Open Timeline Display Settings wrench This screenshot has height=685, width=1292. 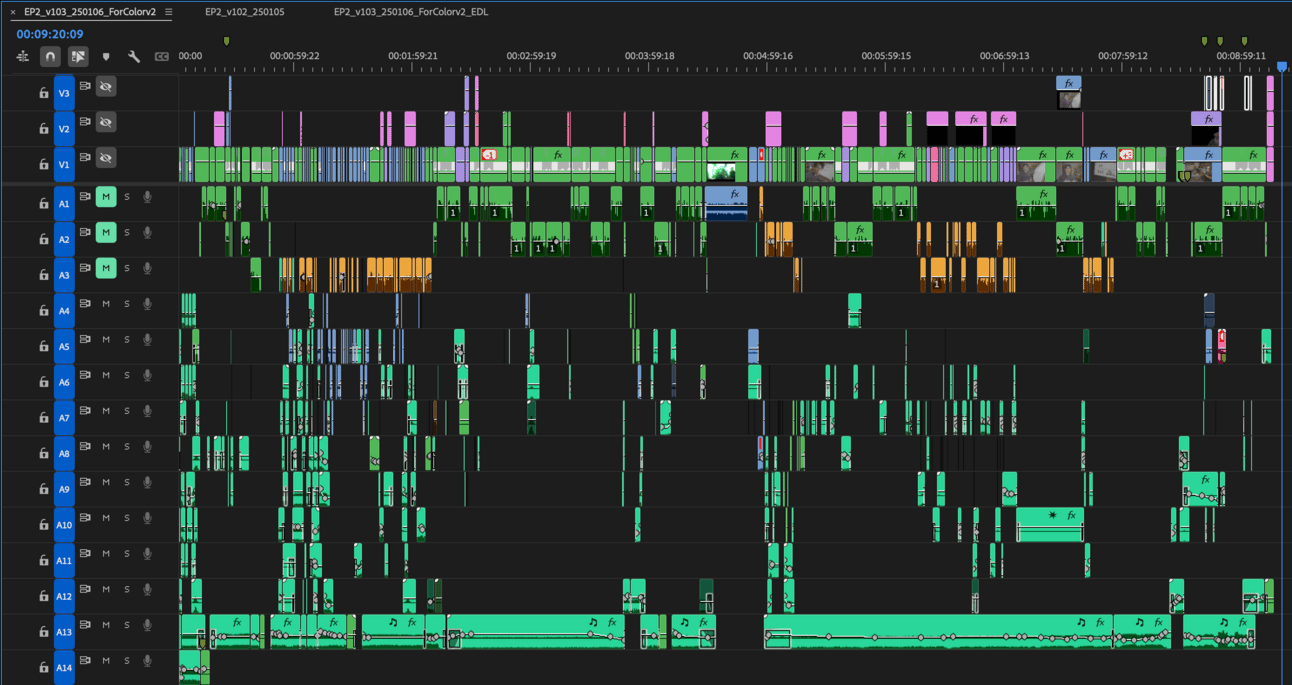click(x=134, y=57)
